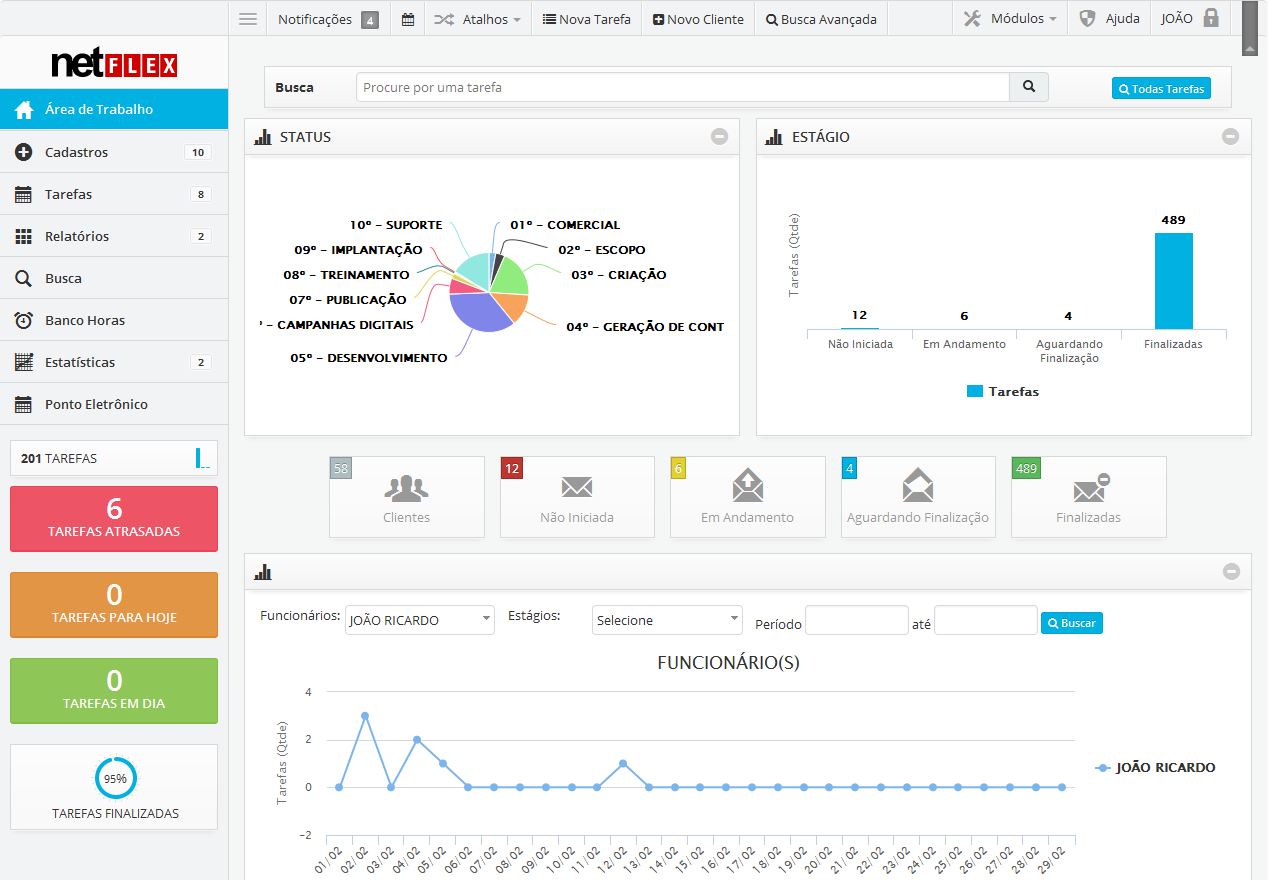Open the Finalizadas envelope tile
The image size is (1268, 880).
click(x=1088, y=497)
